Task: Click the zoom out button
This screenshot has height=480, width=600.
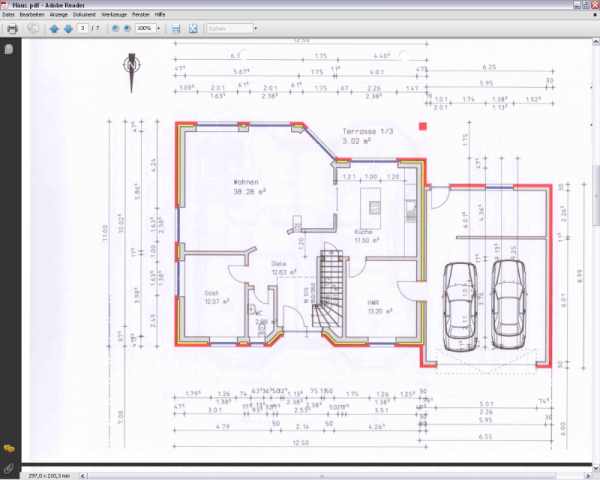Action: (x=115, y=29)
